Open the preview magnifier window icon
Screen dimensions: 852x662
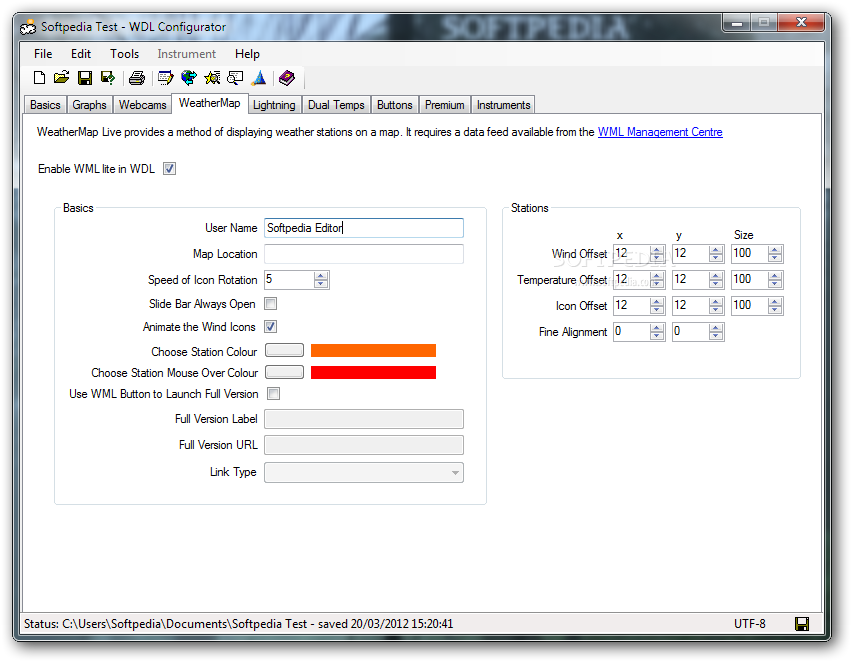tap(235, 78)
